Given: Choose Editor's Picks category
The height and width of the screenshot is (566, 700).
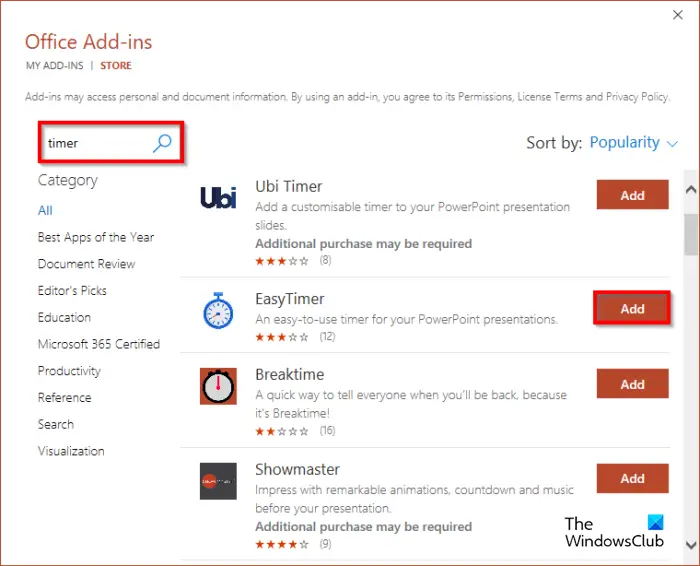Looking at the screenshot, I should [x=72, y=291].
